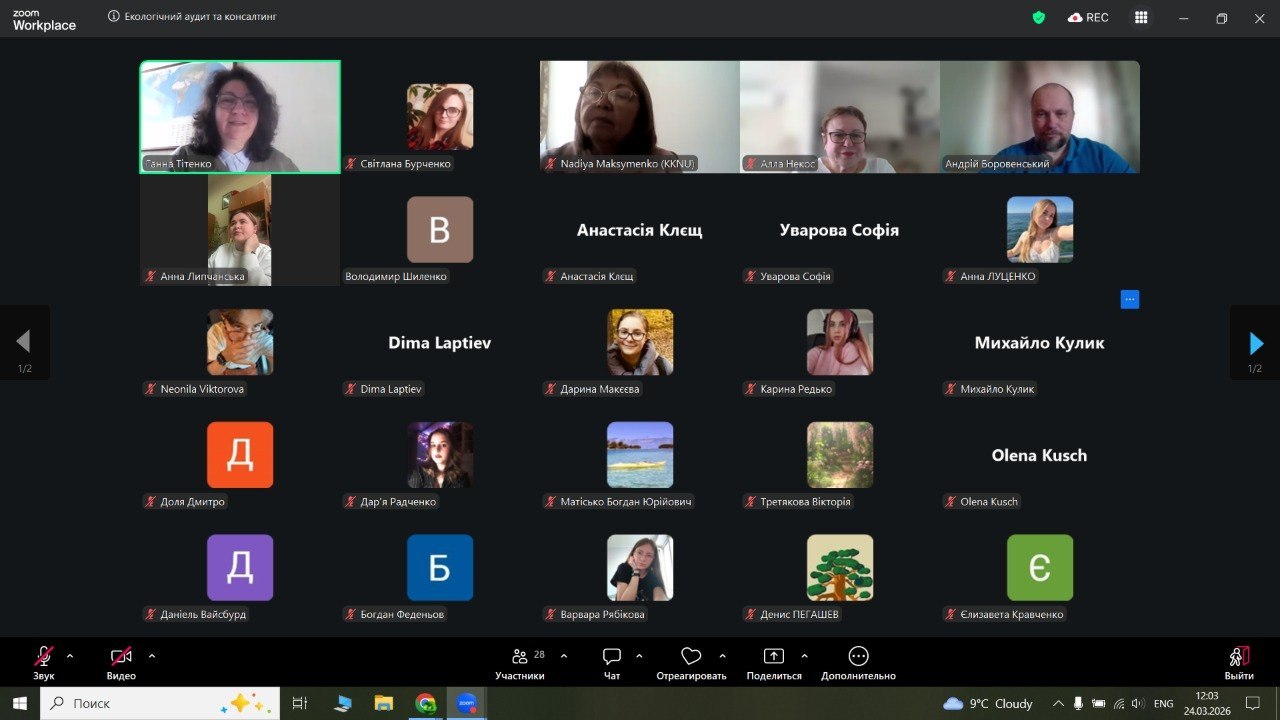Click the REC recording indicator
Image resolution: width=1280 pixels, height=720 pixels.
pos(1088,17)
